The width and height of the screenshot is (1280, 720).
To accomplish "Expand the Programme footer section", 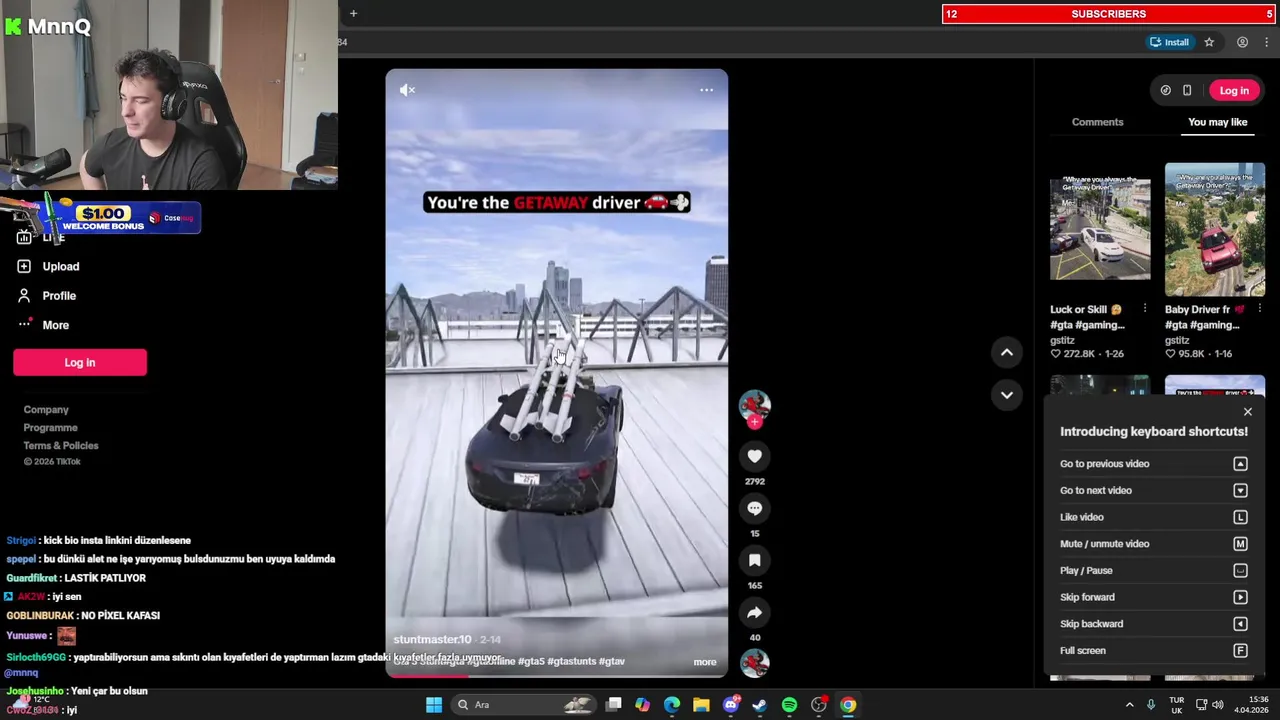I will pos(50,427).
